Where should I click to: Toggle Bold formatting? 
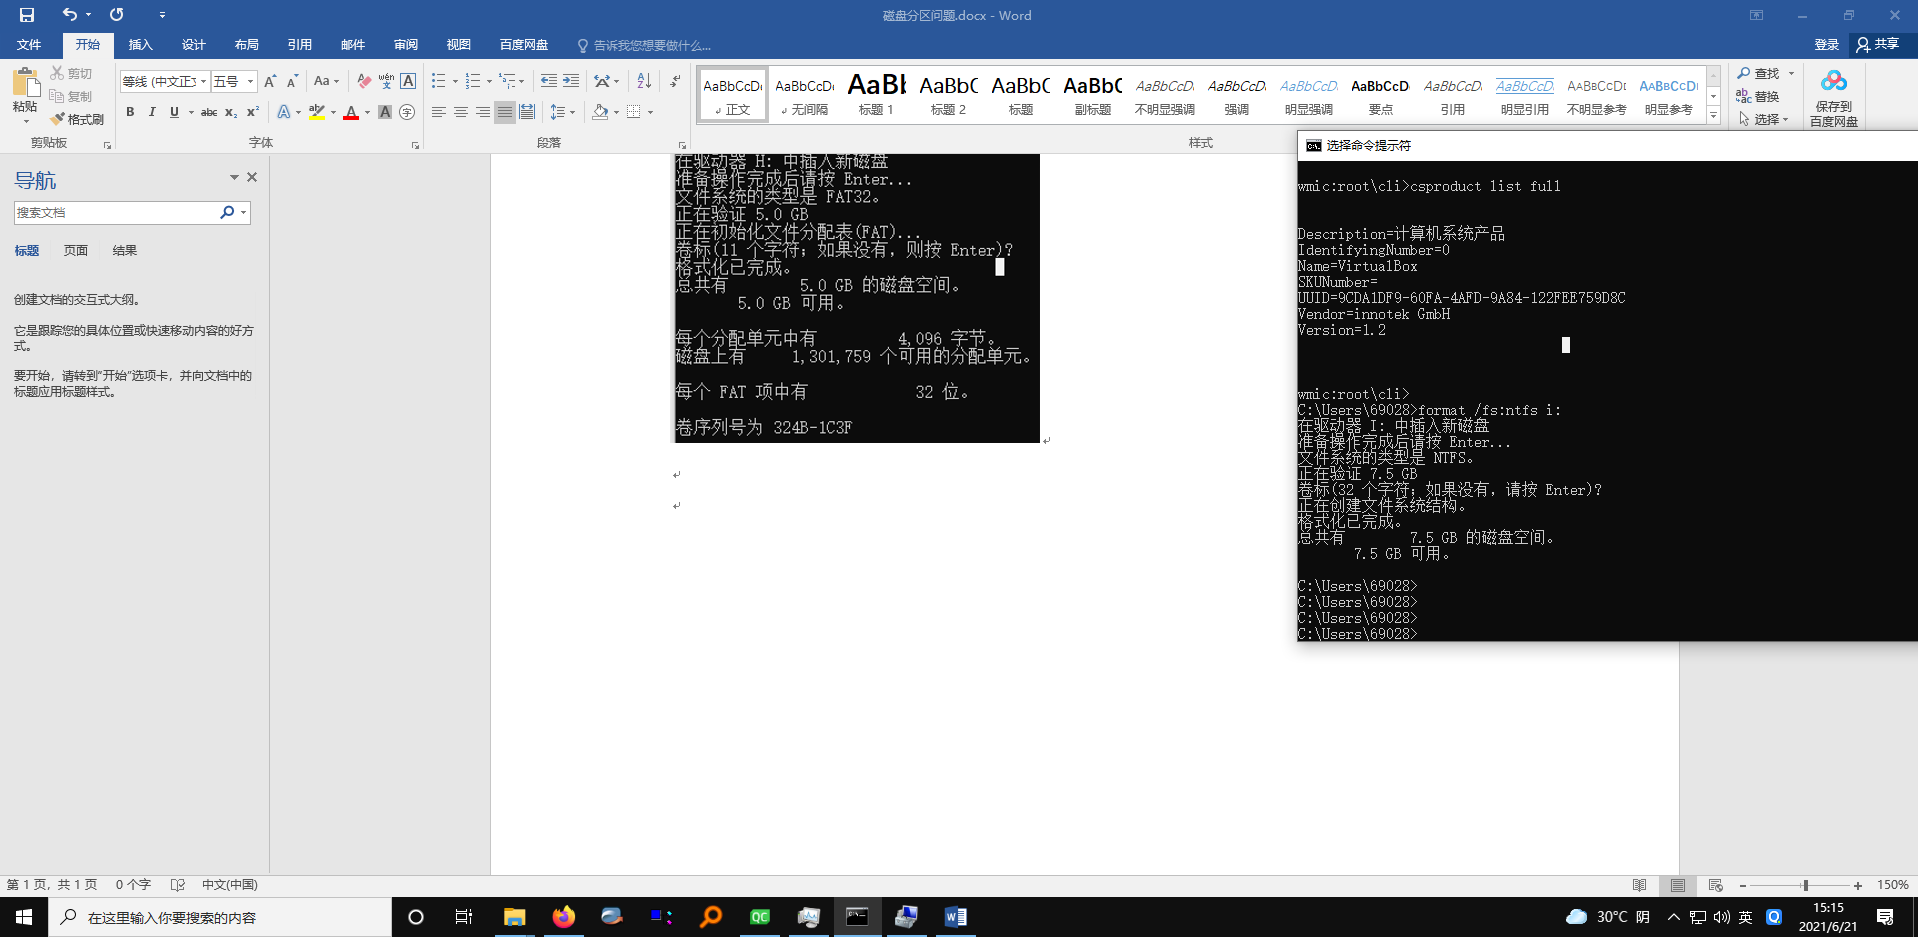(130, 112)
